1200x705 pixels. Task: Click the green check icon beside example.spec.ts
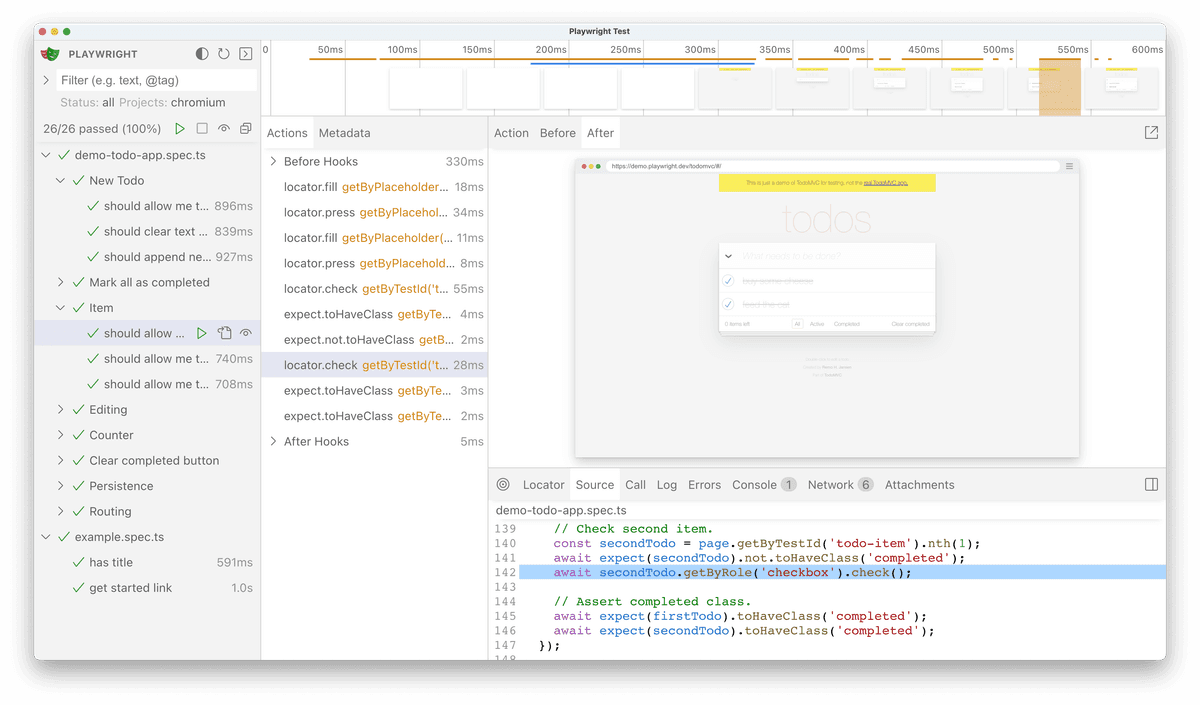pyautogui.click(x=64, y=537)
